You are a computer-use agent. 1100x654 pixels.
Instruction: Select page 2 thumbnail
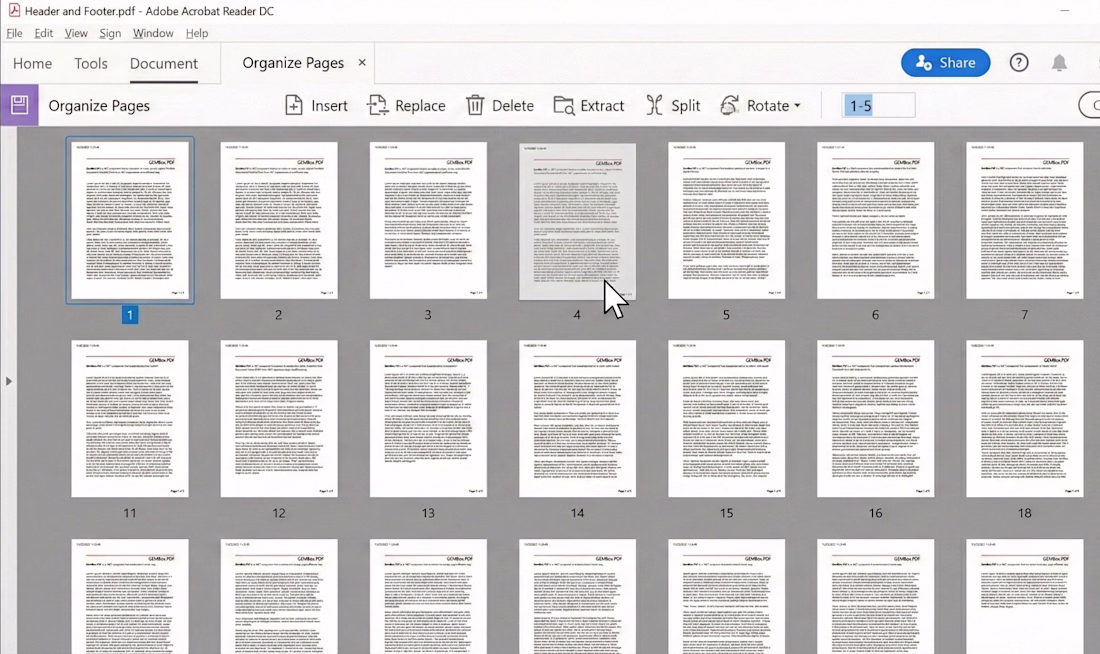279,220
